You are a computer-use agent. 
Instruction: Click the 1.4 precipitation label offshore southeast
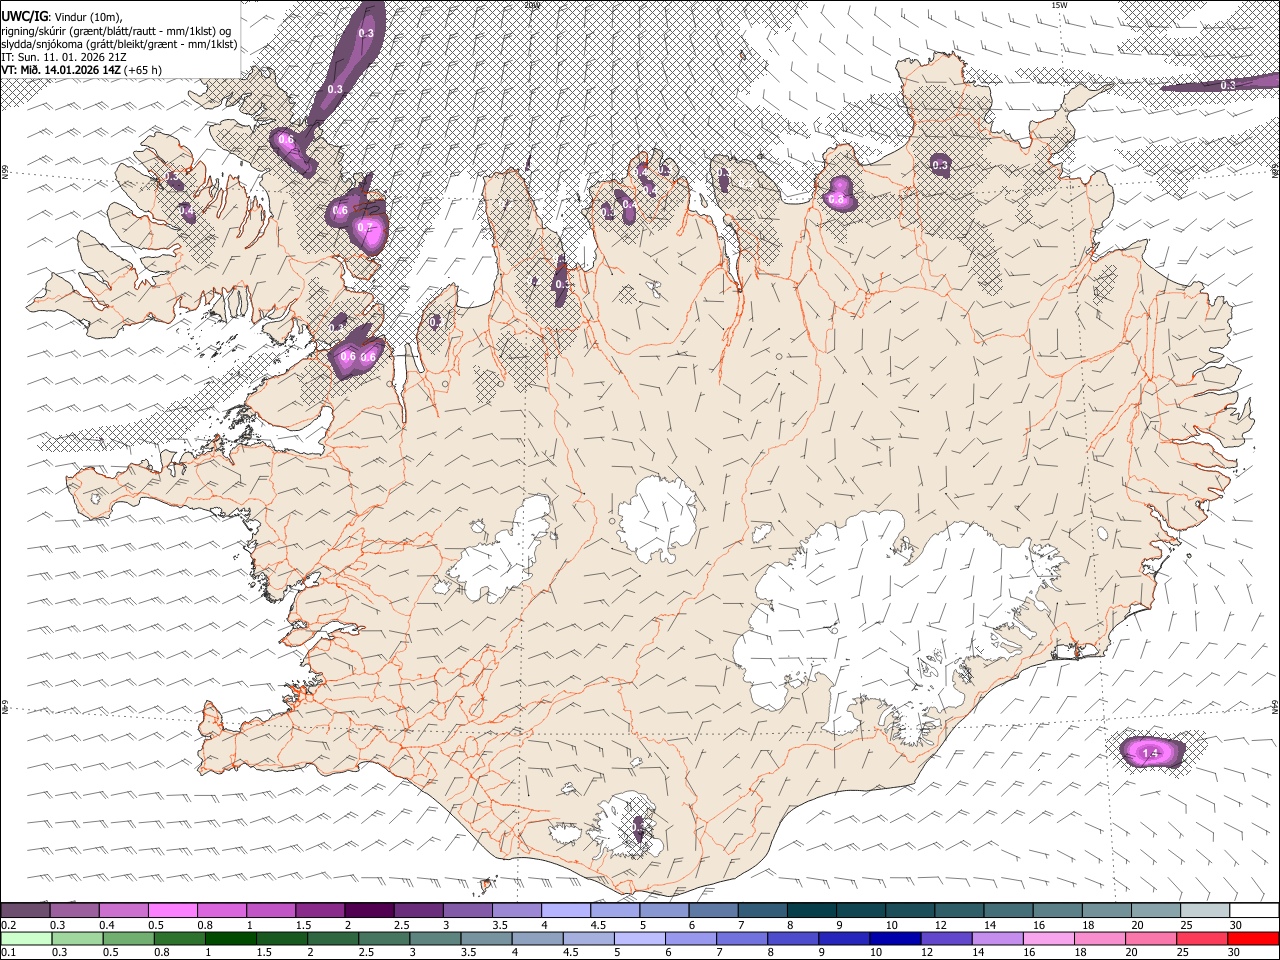click(1150, 753)
